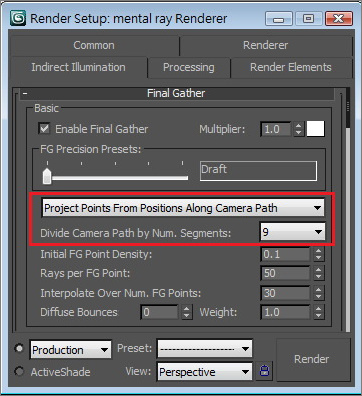362x396 pixels.
Task: Open the Project Points From Positions dropdown
Action: click(x=183, y=208)
